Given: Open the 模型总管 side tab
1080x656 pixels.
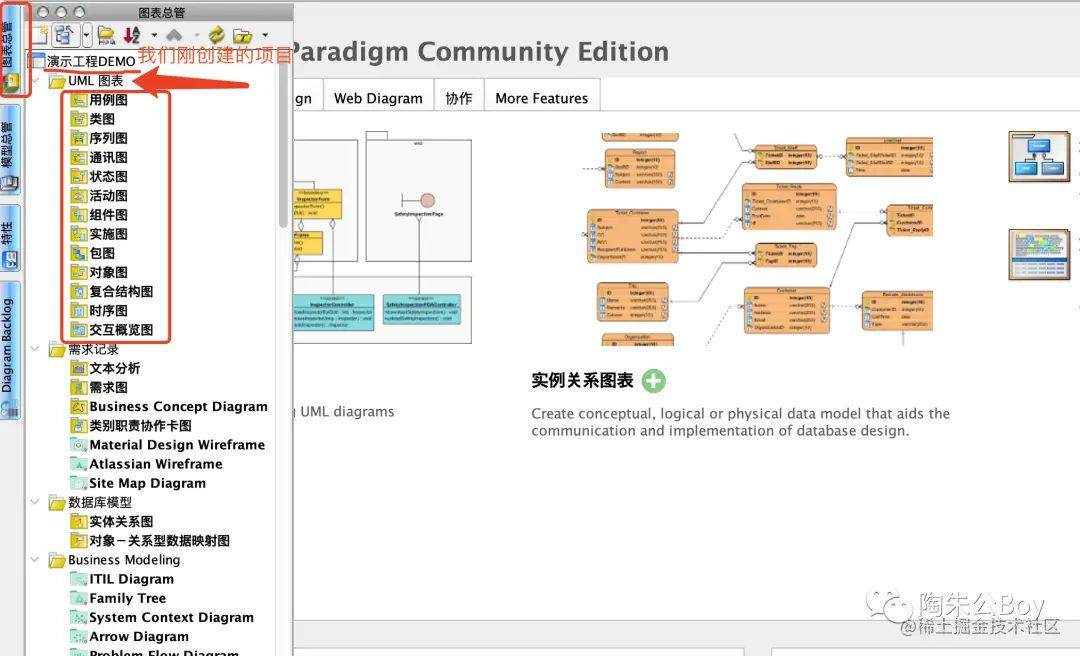Looking at the screenshot, I should [x=9, y=151].
